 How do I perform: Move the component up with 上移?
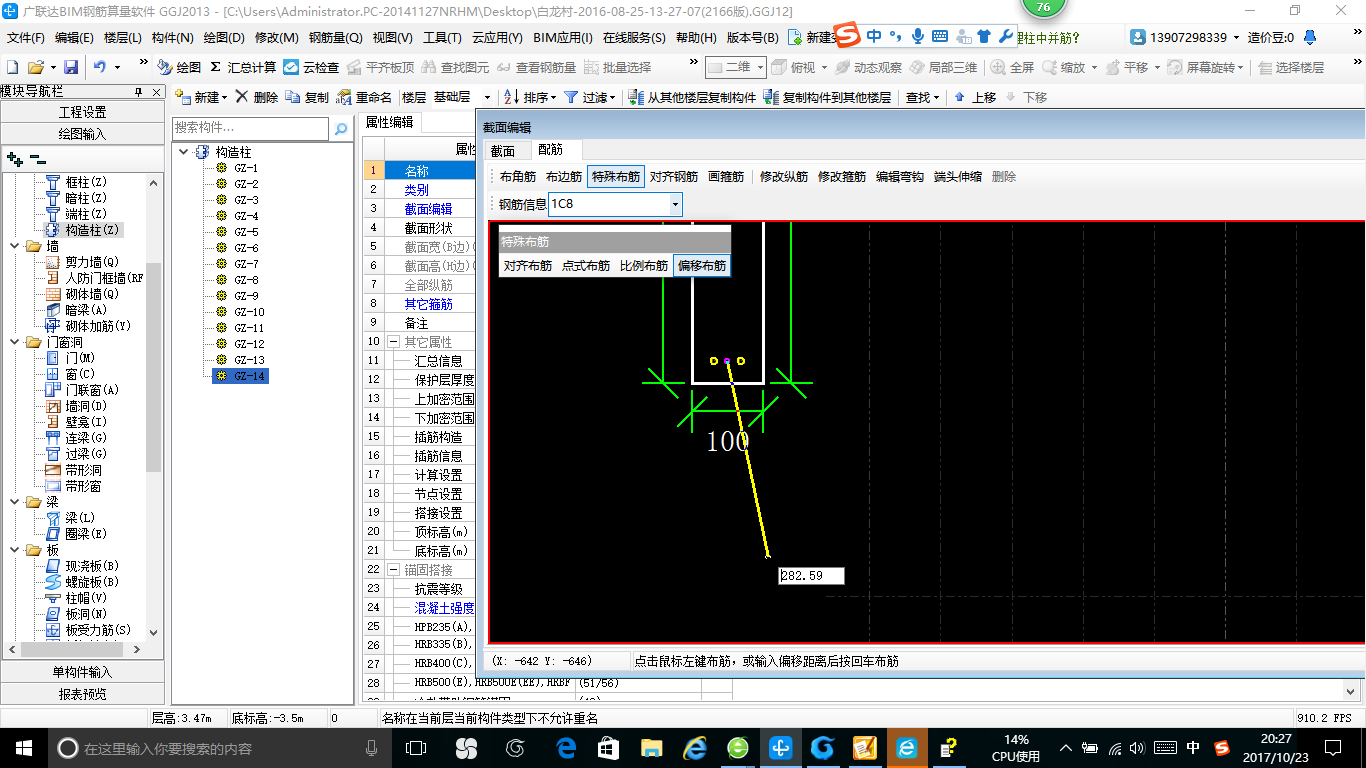(x=975, y=97)
